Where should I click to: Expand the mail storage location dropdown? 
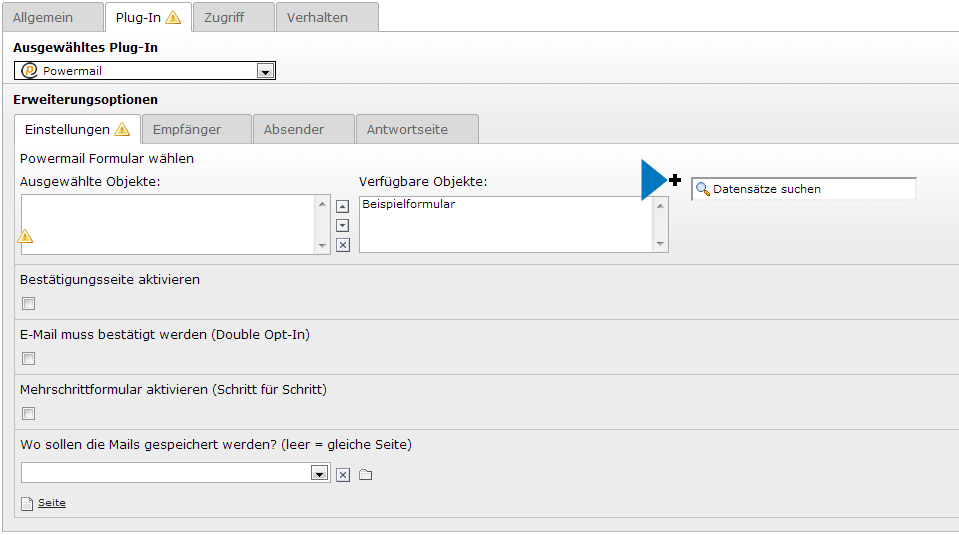point(319,473)
